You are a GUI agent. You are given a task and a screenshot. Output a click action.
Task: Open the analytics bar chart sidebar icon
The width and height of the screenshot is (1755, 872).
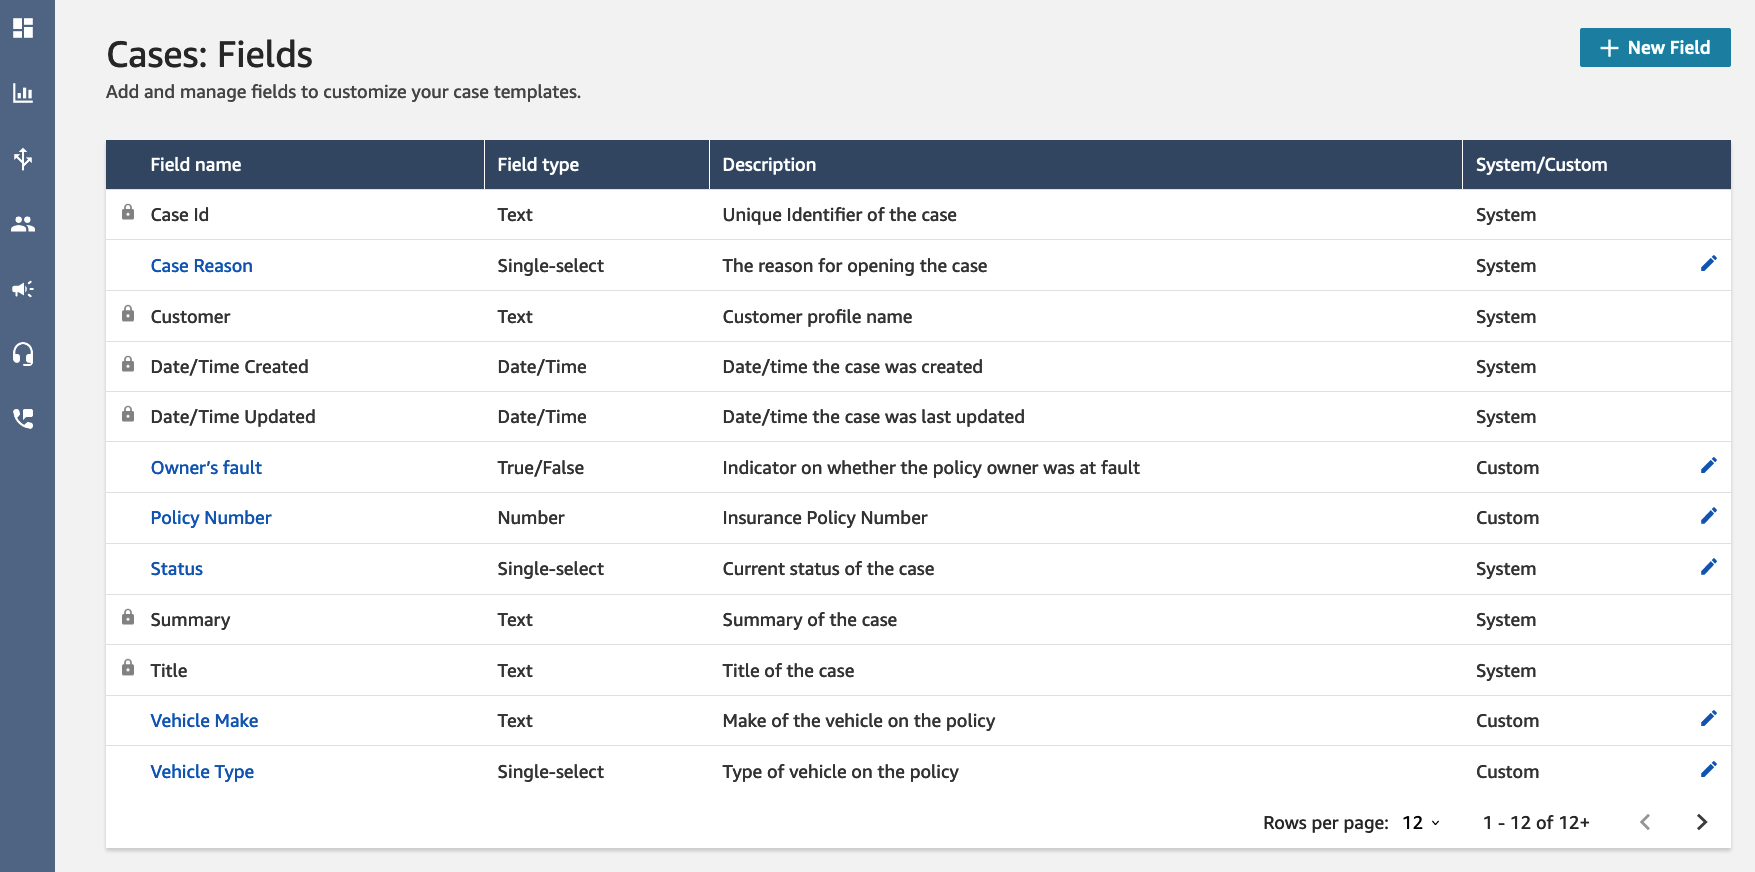(x=23, y=93)
